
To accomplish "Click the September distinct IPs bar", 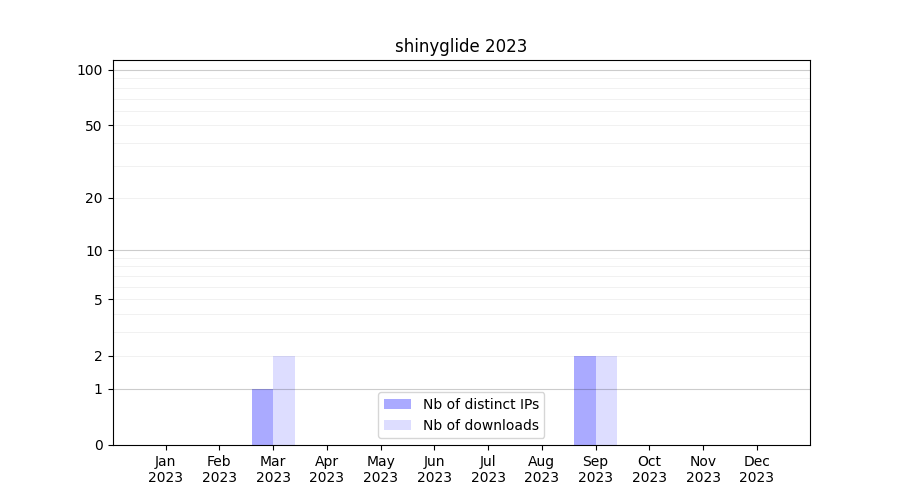I will click(584, 400).
